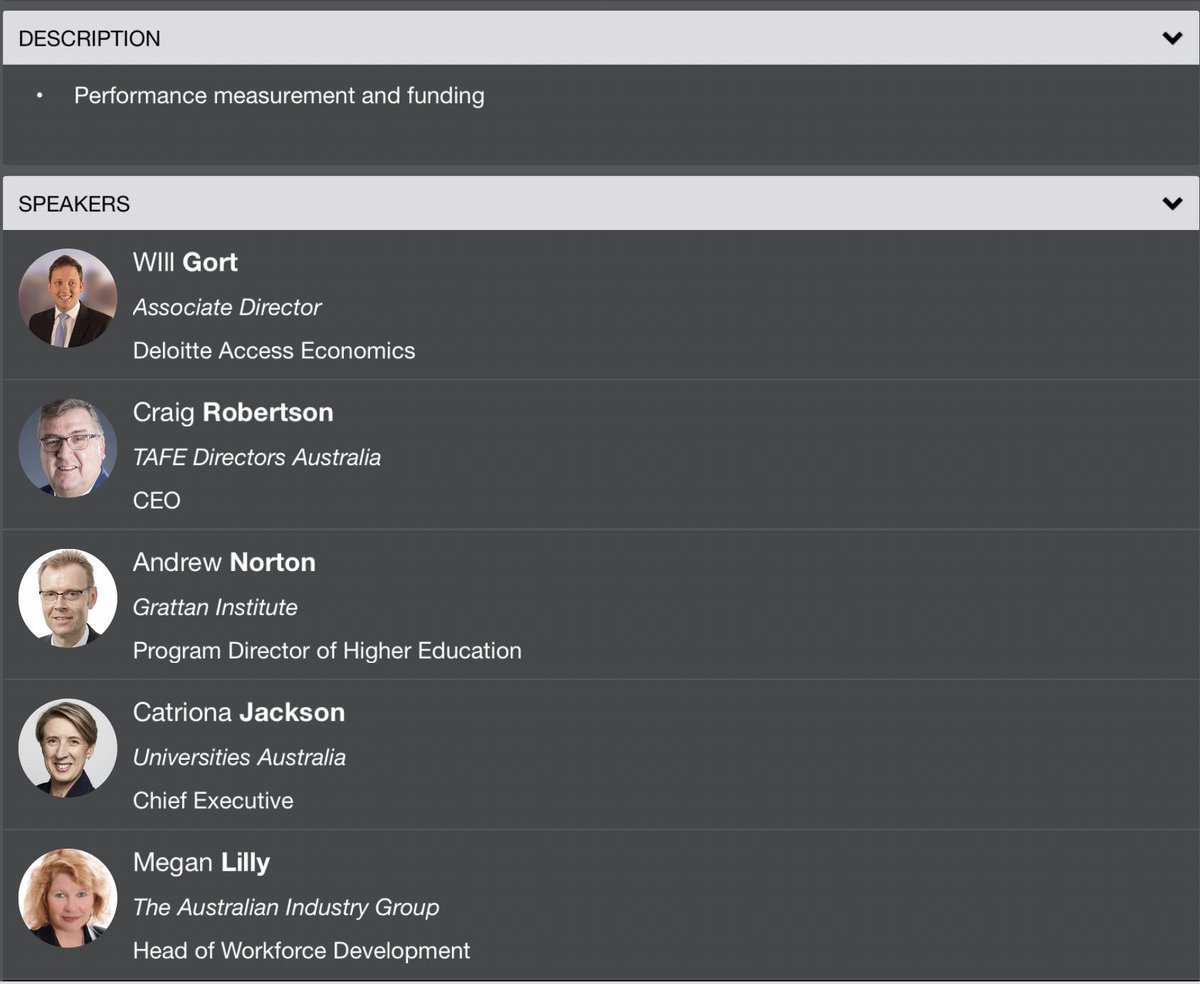
Task: Click 'Associate Director' title text
Action: (x=227, y=307)
